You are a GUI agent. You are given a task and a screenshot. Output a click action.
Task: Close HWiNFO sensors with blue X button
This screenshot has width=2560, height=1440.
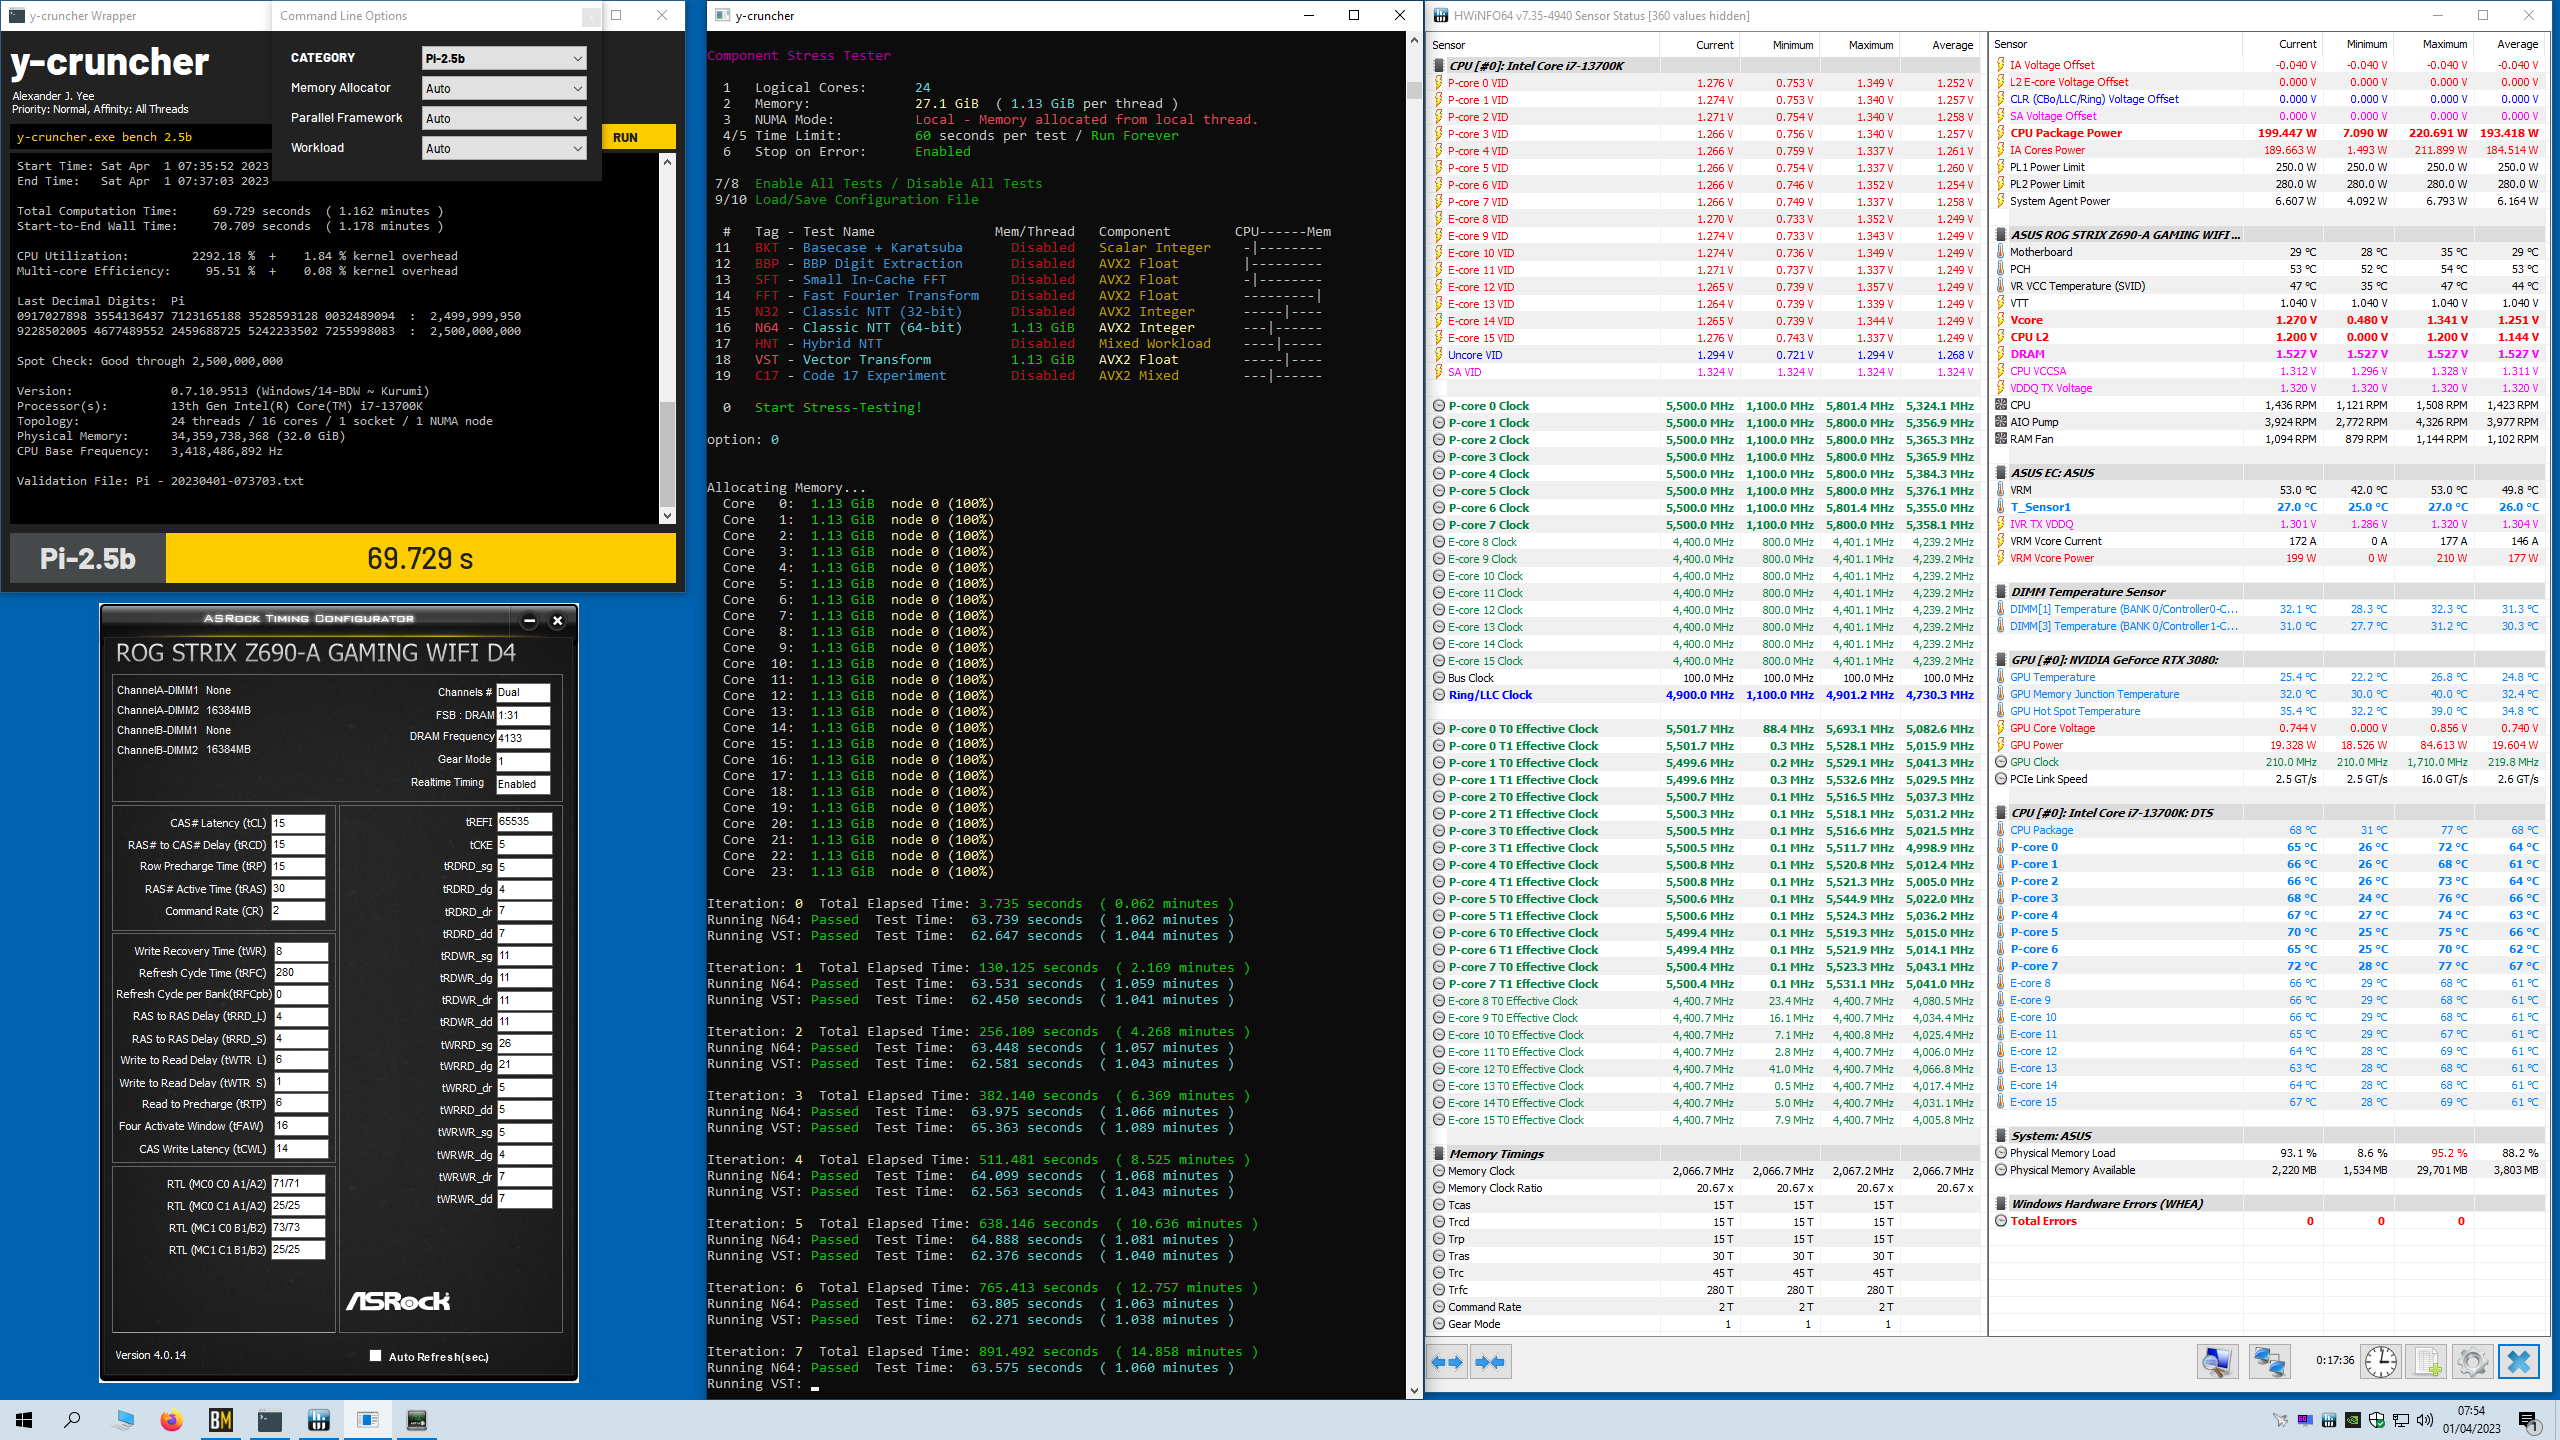pos(2519,1362)
